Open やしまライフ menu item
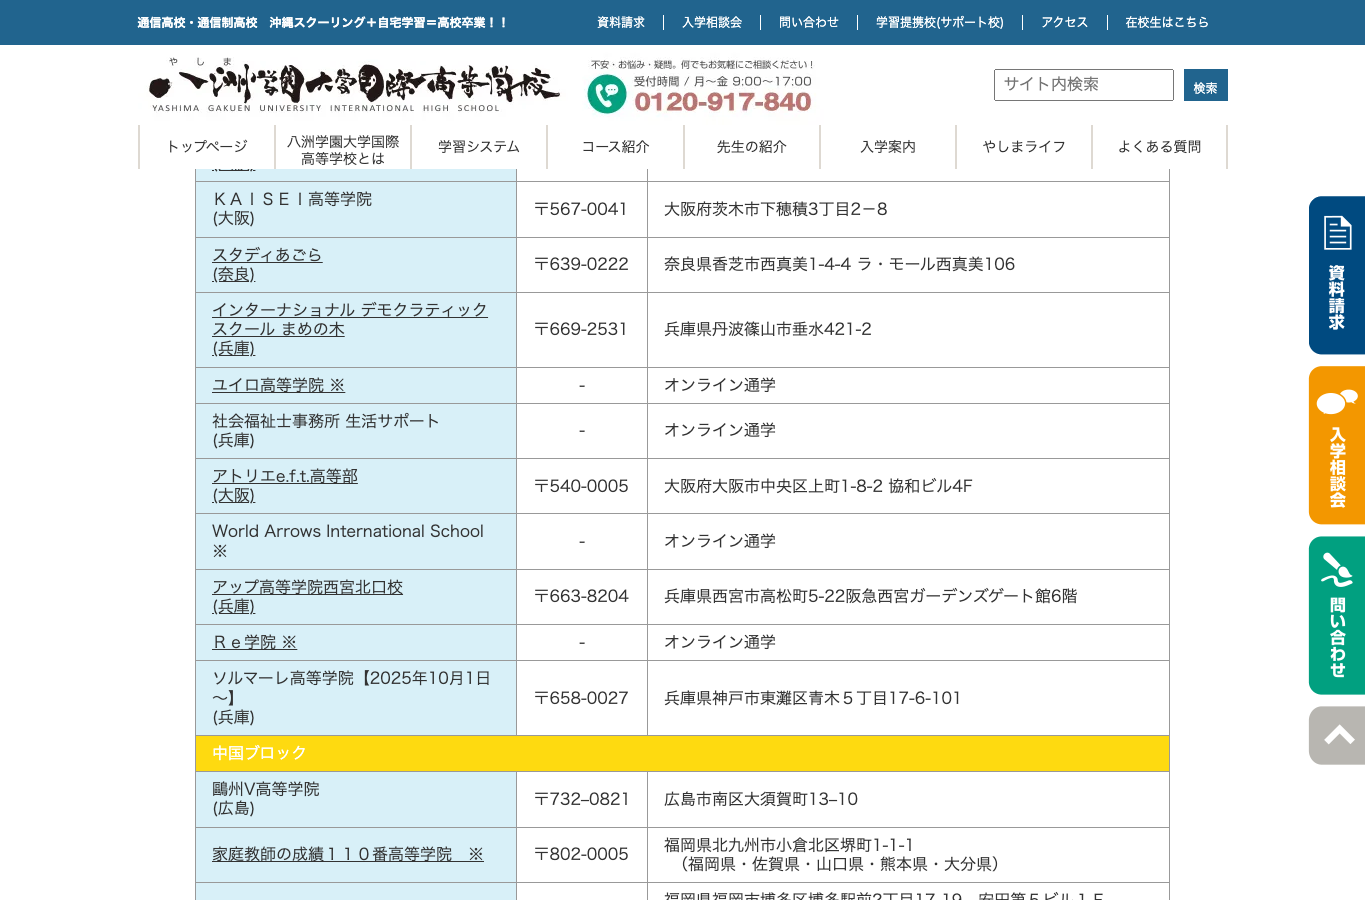The width and height of the screenshot is (1365, 900). (1024, 147)
